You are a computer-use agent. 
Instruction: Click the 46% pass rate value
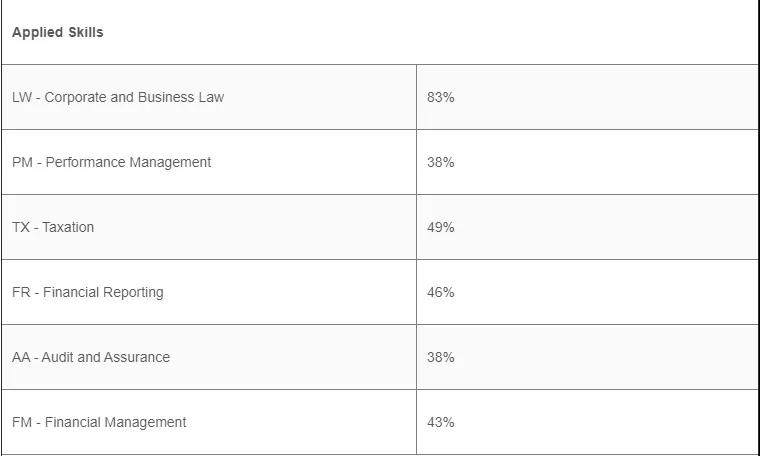(440, 292)
